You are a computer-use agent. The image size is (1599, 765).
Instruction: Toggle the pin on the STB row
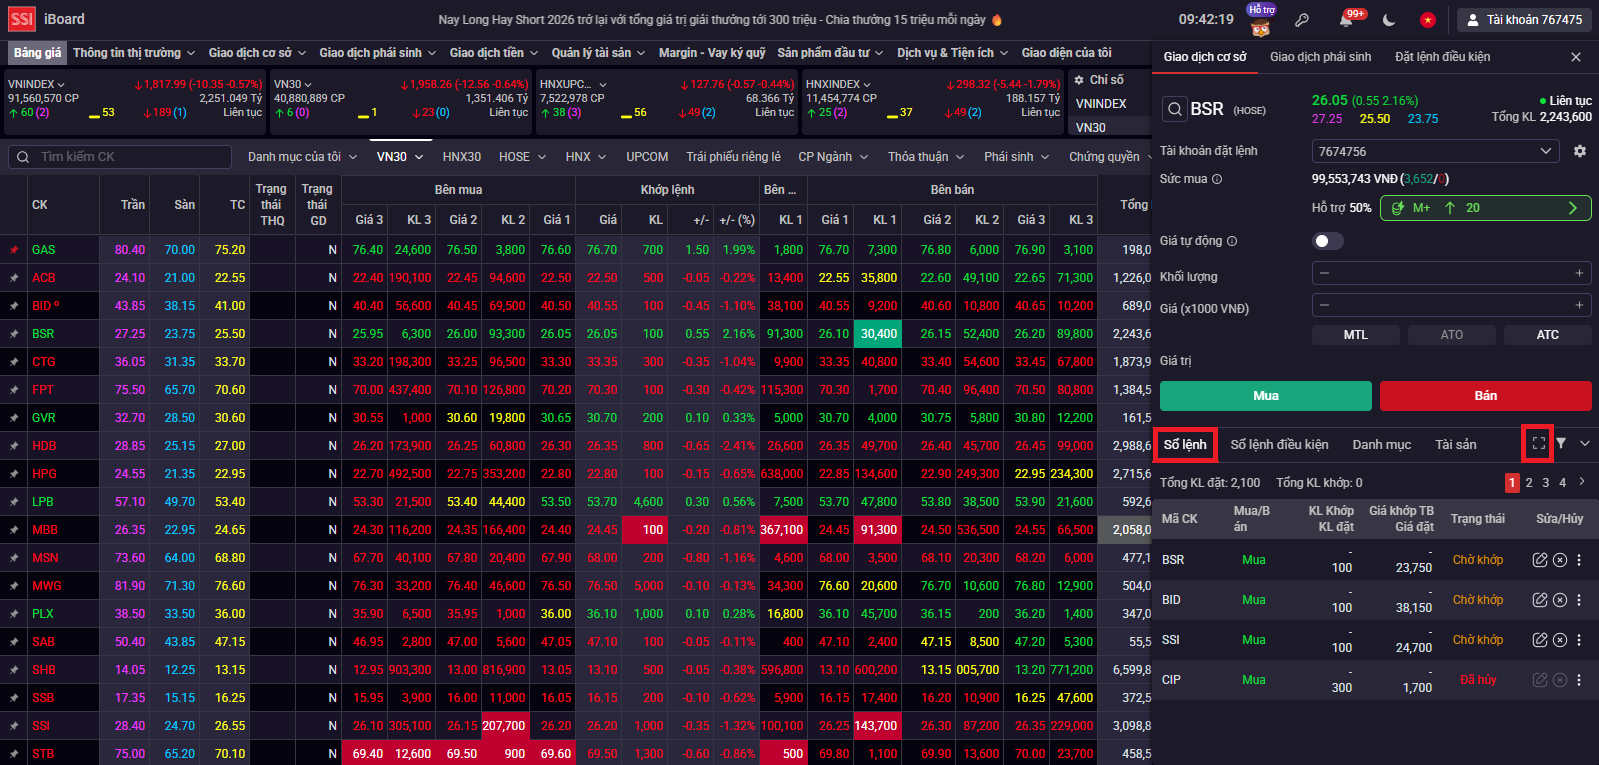coord(14,754)
